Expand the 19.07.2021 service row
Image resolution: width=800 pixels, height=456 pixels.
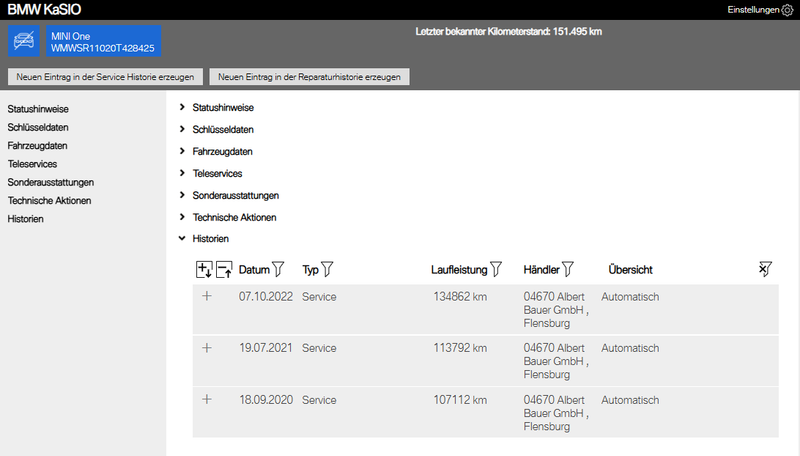pos(207,348)
